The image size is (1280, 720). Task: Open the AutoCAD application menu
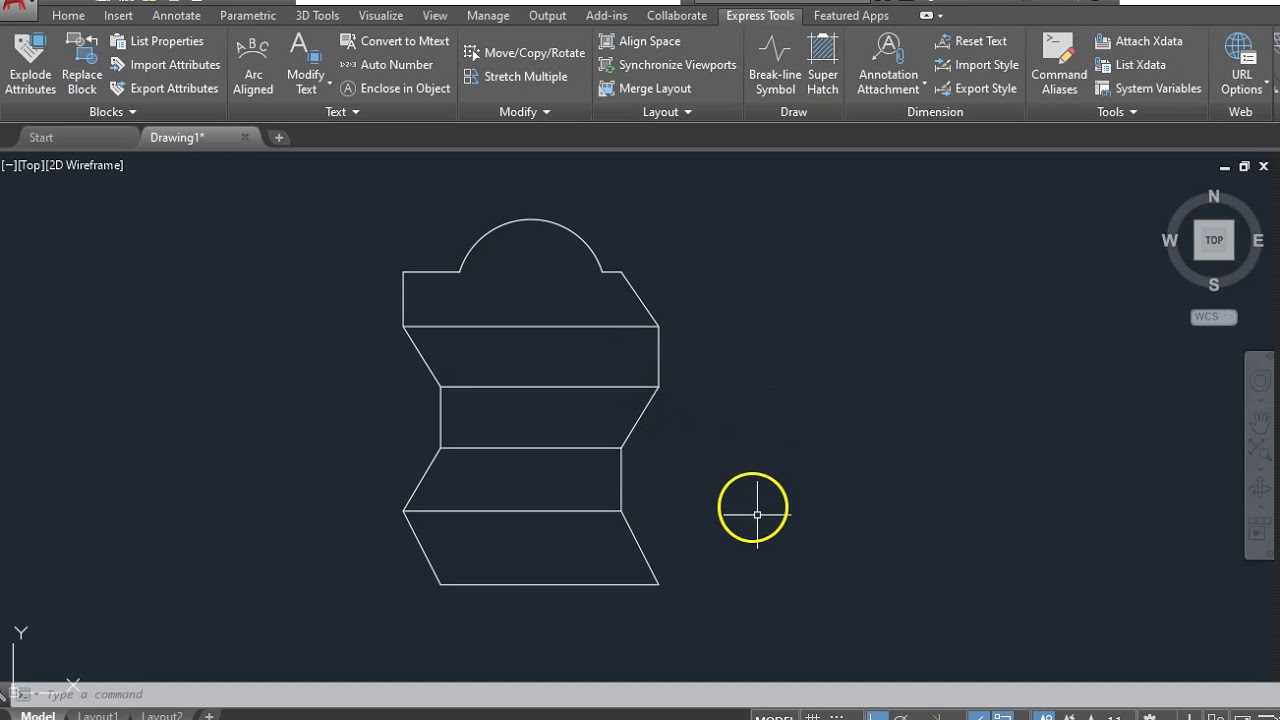pyautogui.click(x=18, y=10)
